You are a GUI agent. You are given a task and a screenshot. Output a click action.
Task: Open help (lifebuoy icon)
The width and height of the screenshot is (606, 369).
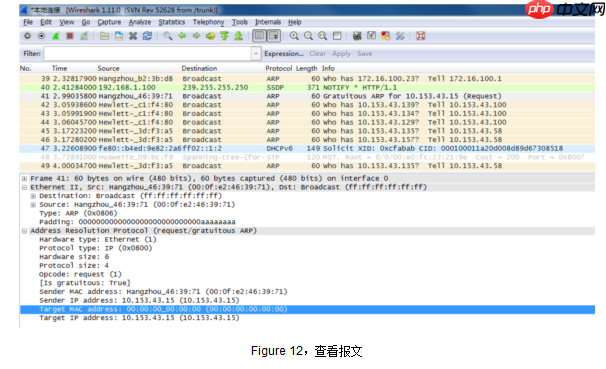tap(420, 36)
